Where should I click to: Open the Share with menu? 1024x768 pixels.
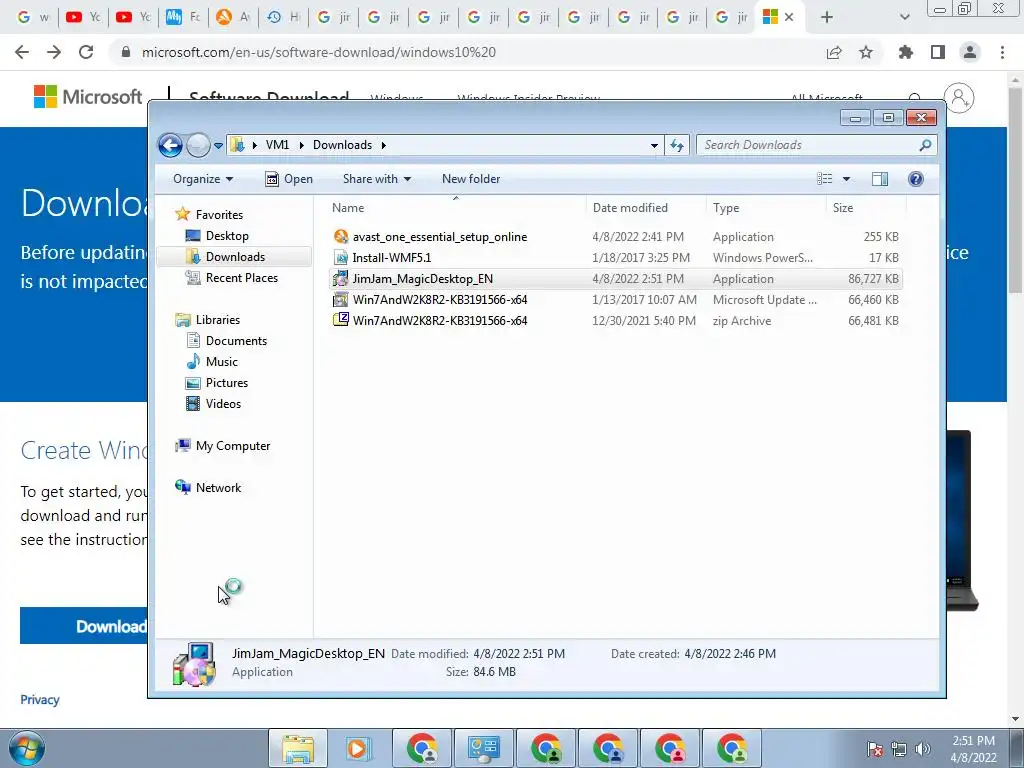(377, 179)
